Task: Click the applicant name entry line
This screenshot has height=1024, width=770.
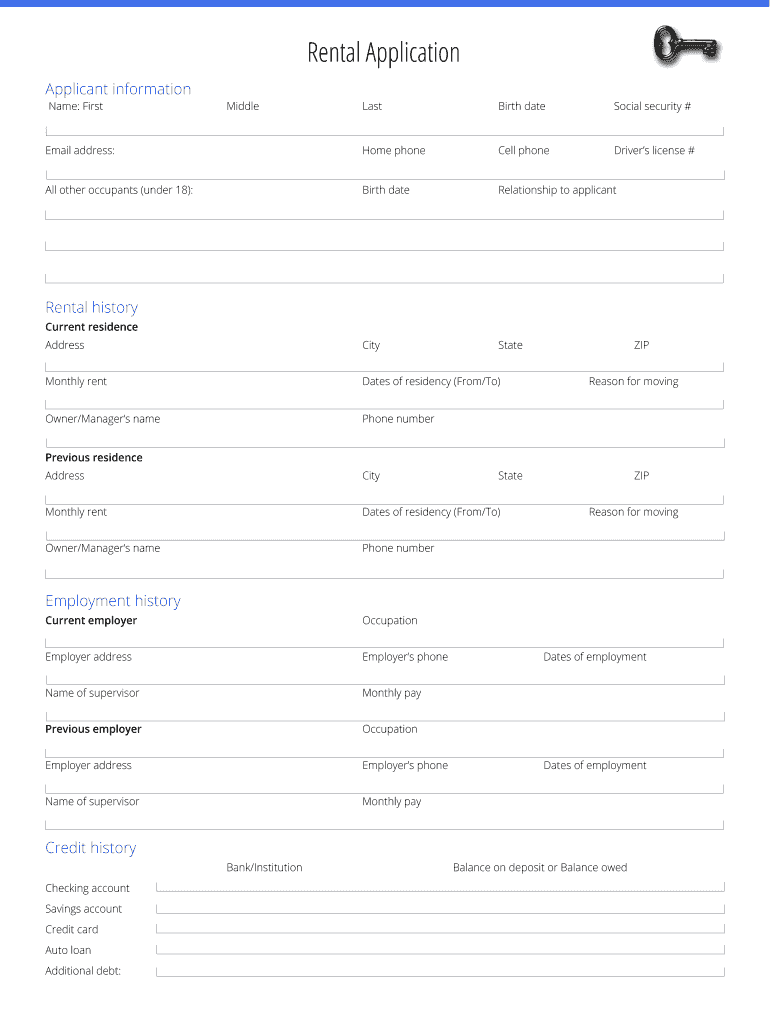Action: 384,129
